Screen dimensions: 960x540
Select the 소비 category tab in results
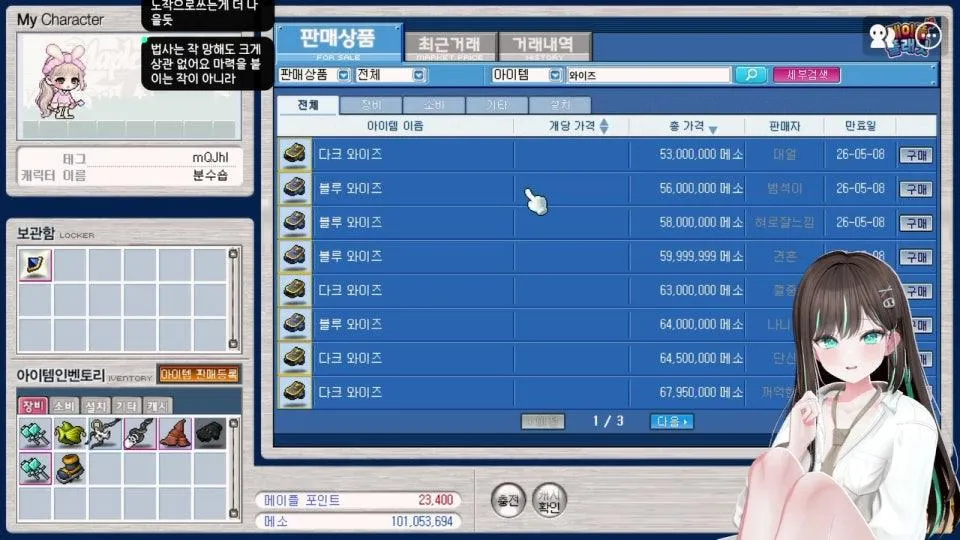click(434, 105)
